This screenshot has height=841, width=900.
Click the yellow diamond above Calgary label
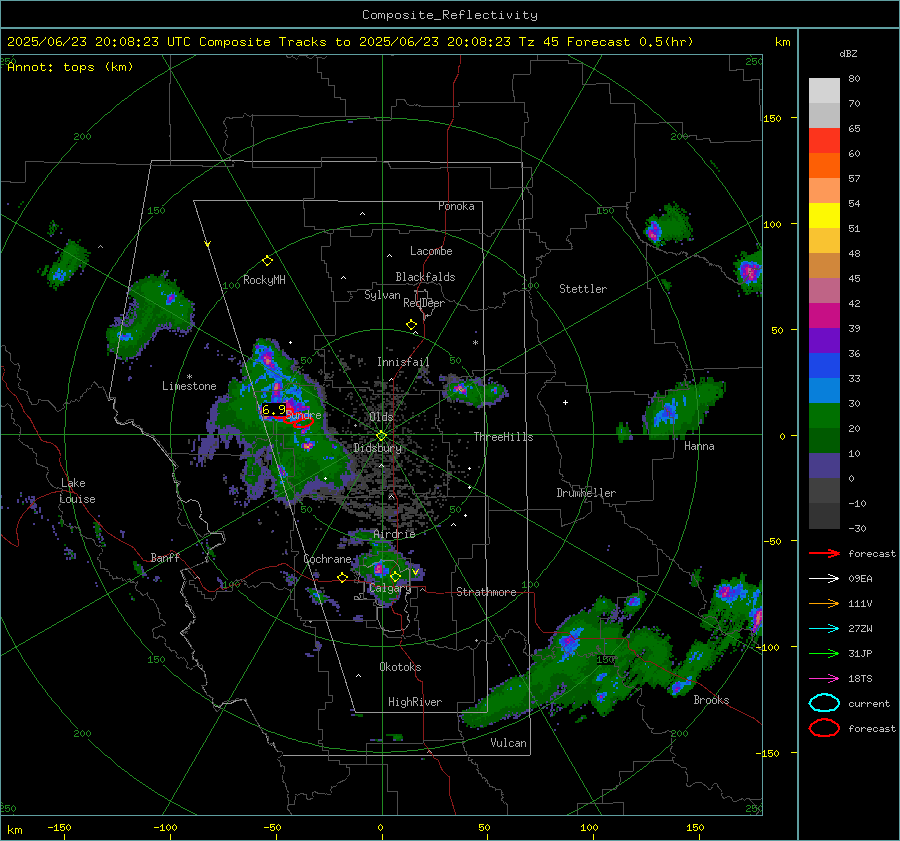[395, 576]
